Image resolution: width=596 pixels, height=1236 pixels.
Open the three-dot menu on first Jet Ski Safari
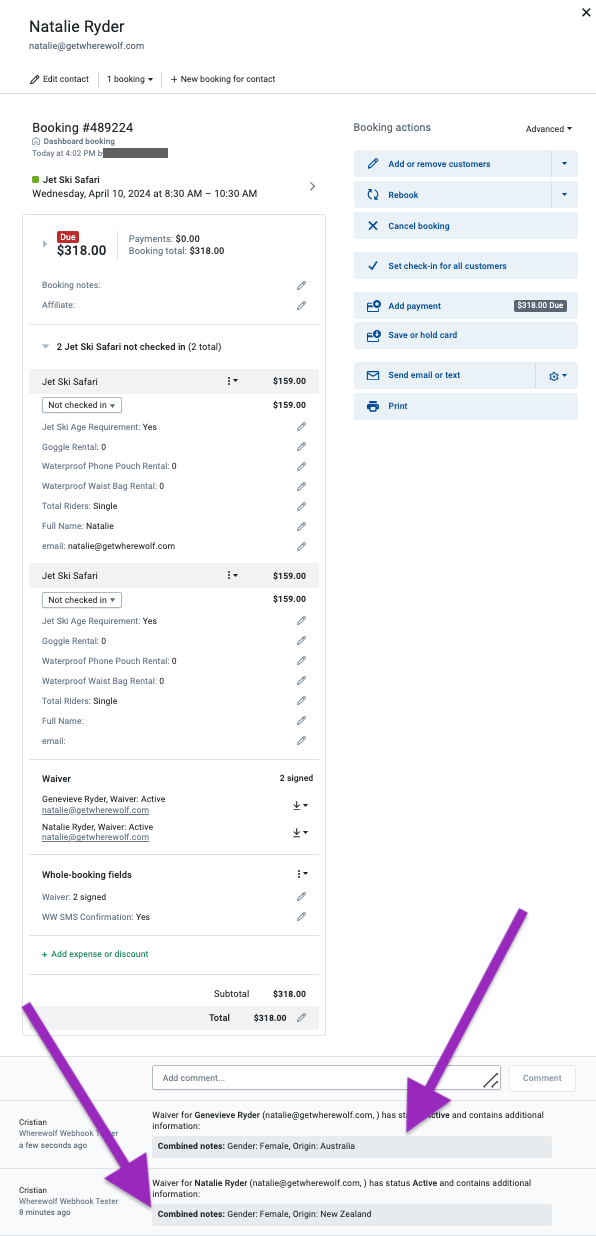(232, 381)
